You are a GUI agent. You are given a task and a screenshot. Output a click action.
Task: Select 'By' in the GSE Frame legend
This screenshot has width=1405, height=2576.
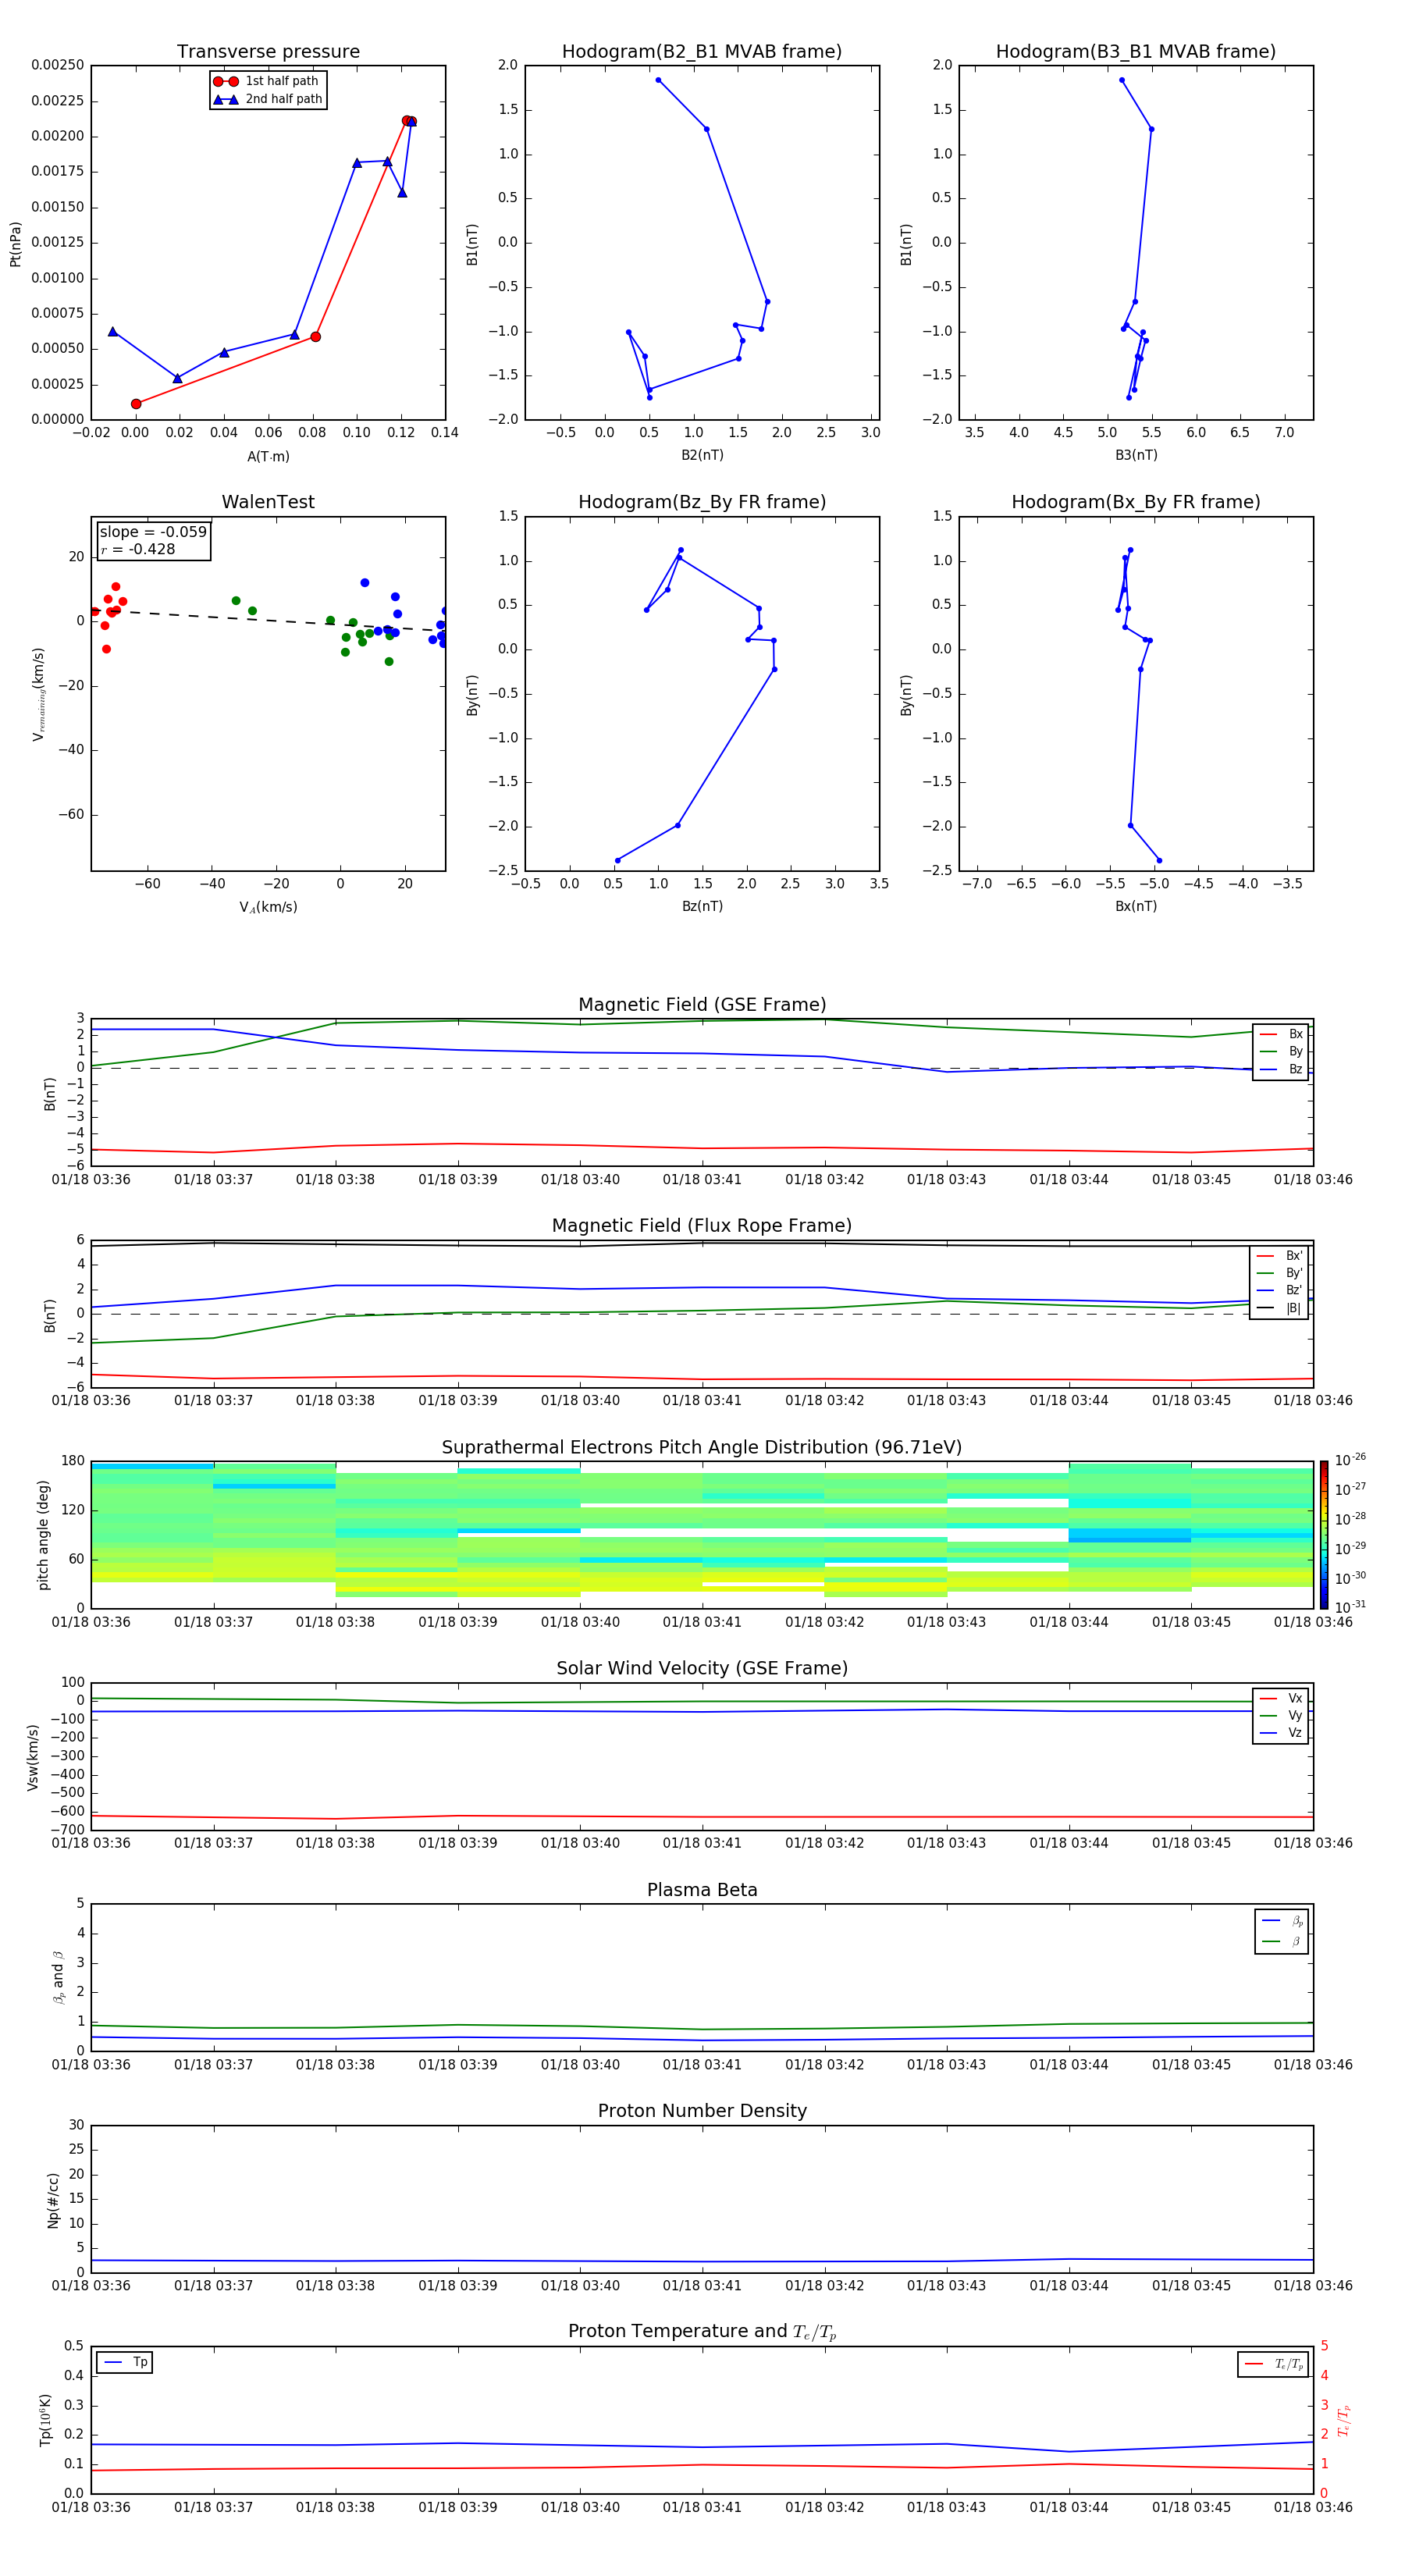1281,1051
